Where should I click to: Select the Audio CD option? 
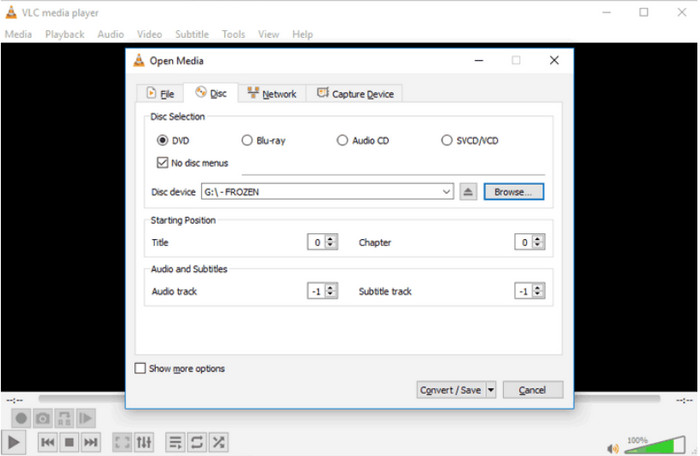[342, 140]
